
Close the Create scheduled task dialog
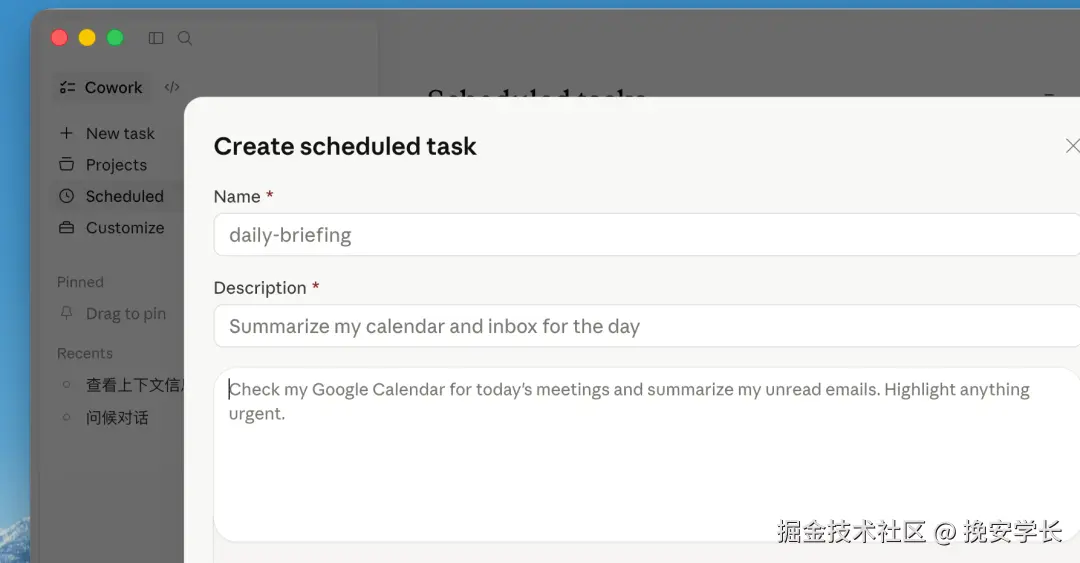point(1072,146)
